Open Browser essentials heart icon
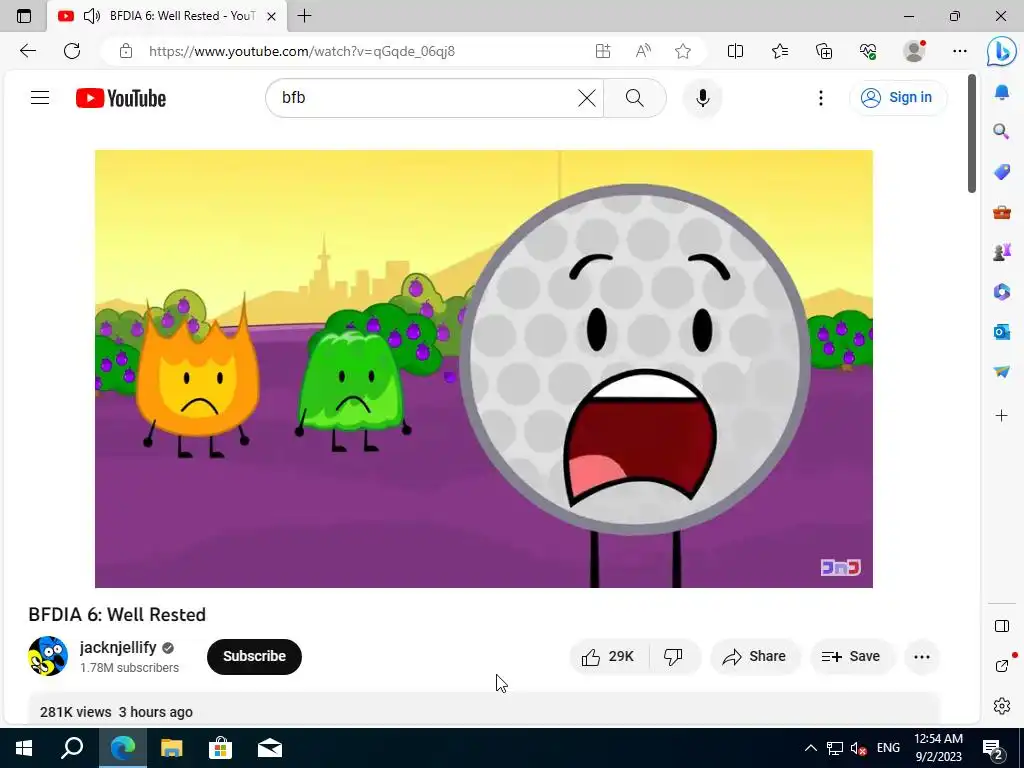This screenshot has height=768, width=1024. click(868, 51)
